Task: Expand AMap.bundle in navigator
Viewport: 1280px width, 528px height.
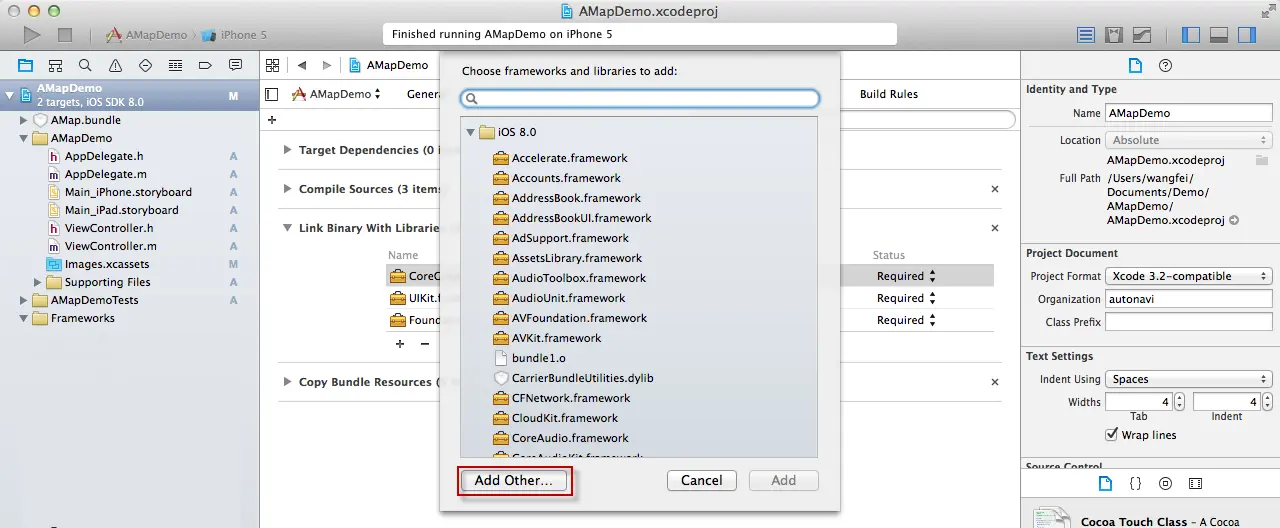Action: tap(23, 120)
